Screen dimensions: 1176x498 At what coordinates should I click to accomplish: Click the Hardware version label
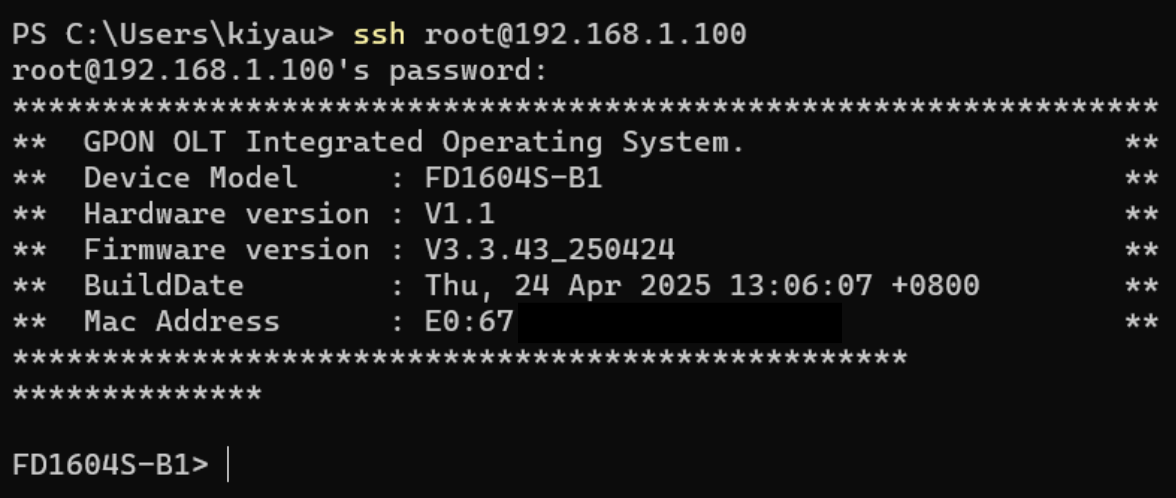[226, 214]
